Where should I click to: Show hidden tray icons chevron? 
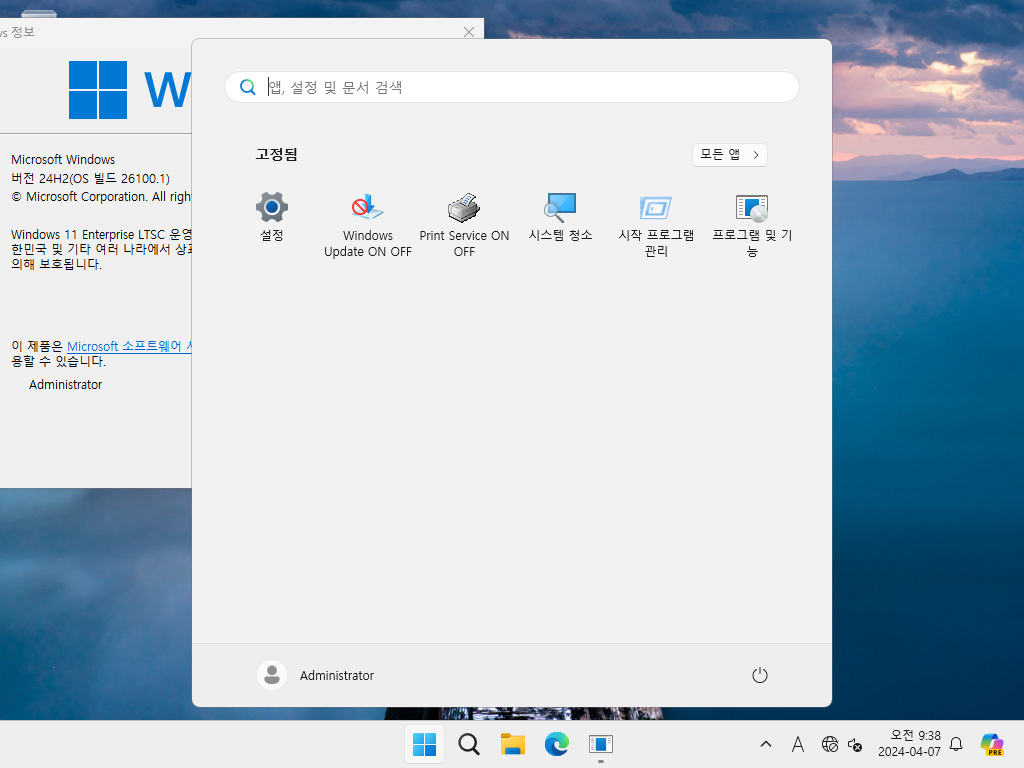tap(766, 744)
